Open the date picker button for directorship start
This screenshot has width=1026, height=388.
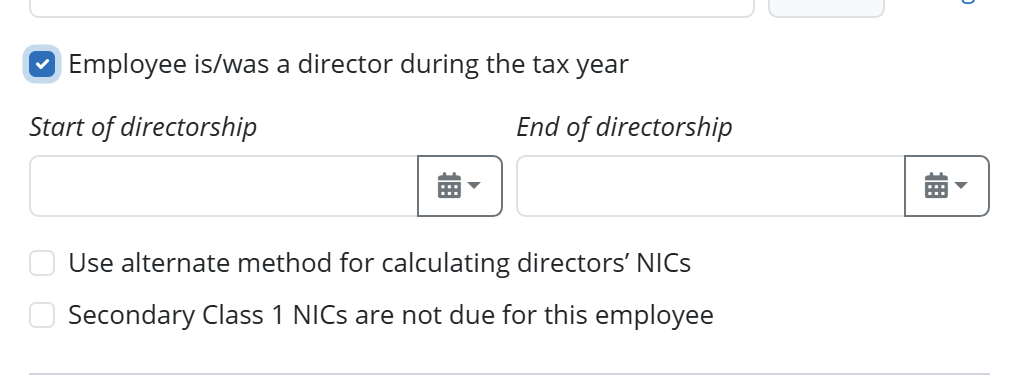pyautogui.click(x=460, y=186)
